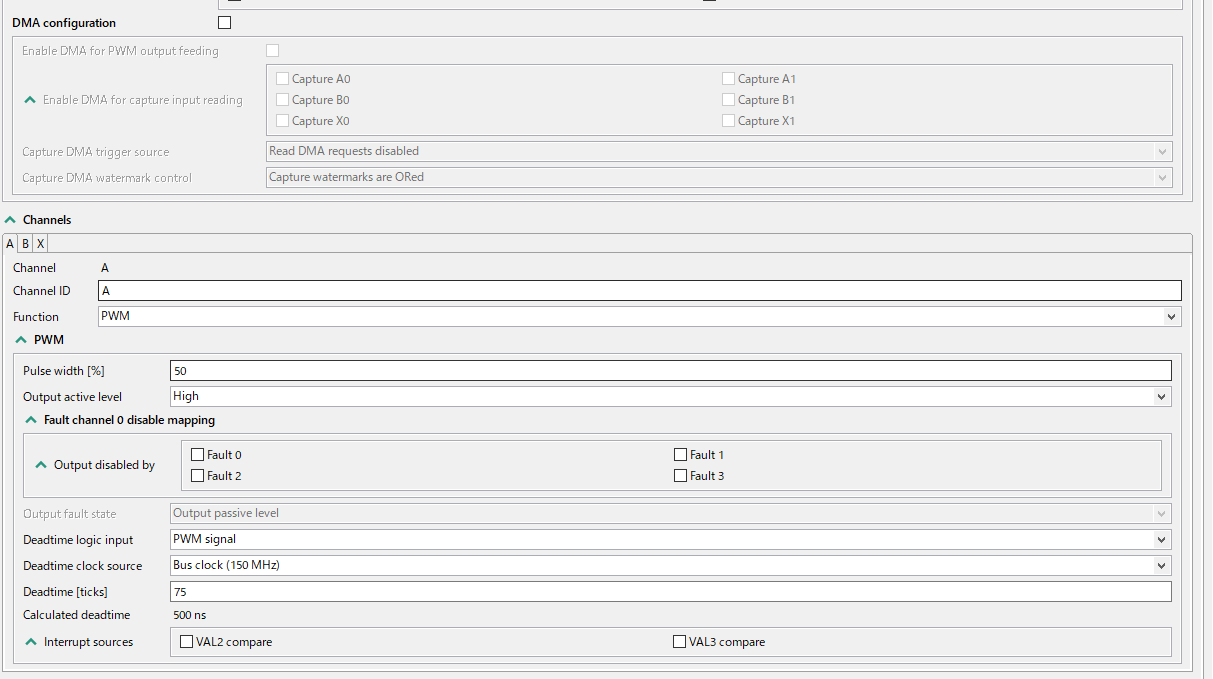The height and width of the screenshot is (679, 1213).
Task: Collapse the PWM section
Action: [20, 339]
